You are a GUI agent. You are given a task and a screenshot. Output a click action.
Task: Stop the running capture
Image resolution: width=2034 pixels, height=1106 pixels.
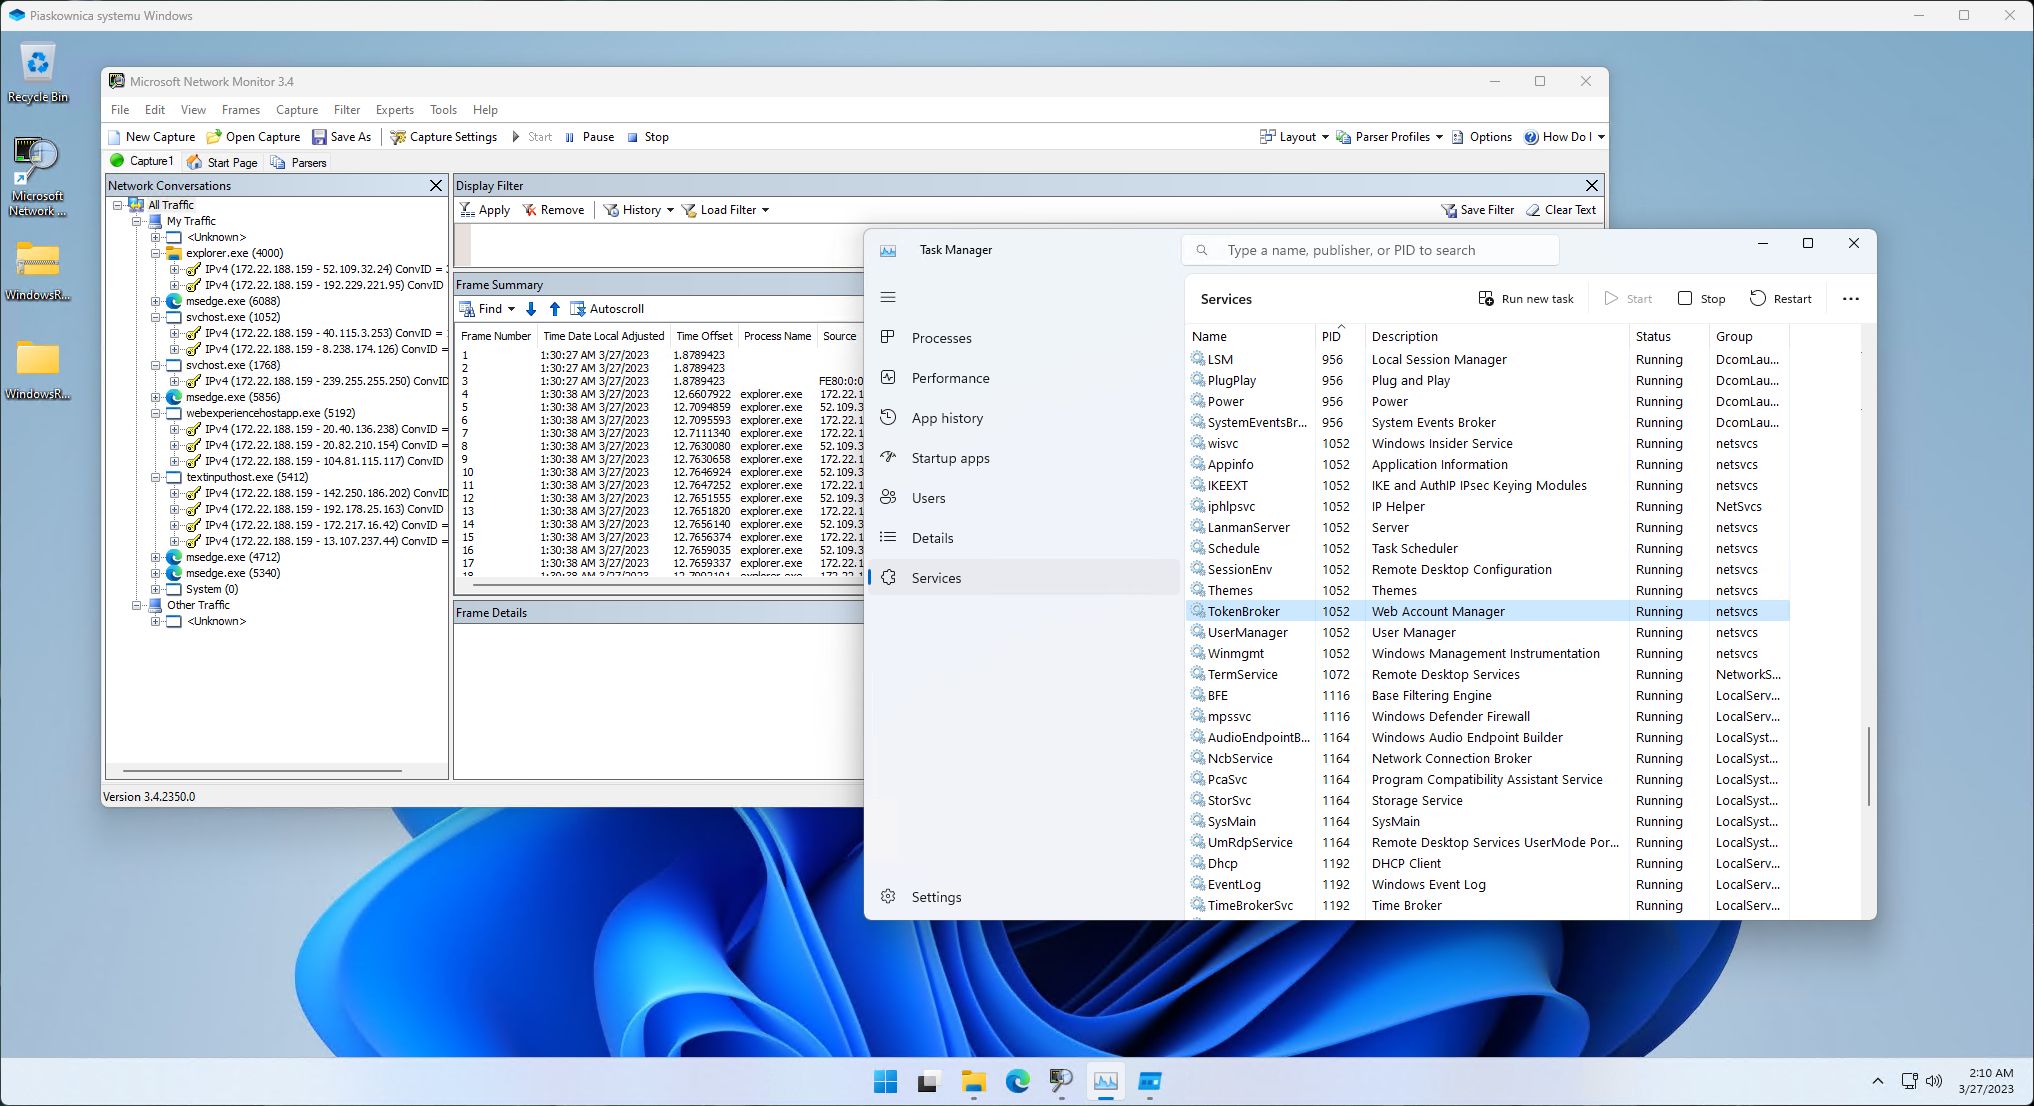click(648, 136)
